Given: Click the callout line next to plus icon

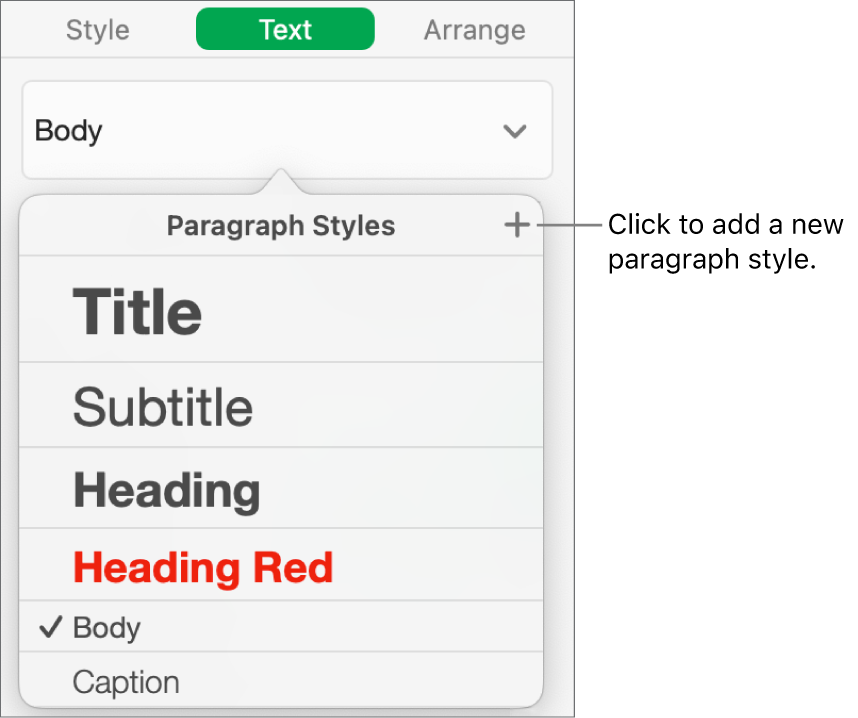Looking at the screenshot, I should tap(570, 226).
